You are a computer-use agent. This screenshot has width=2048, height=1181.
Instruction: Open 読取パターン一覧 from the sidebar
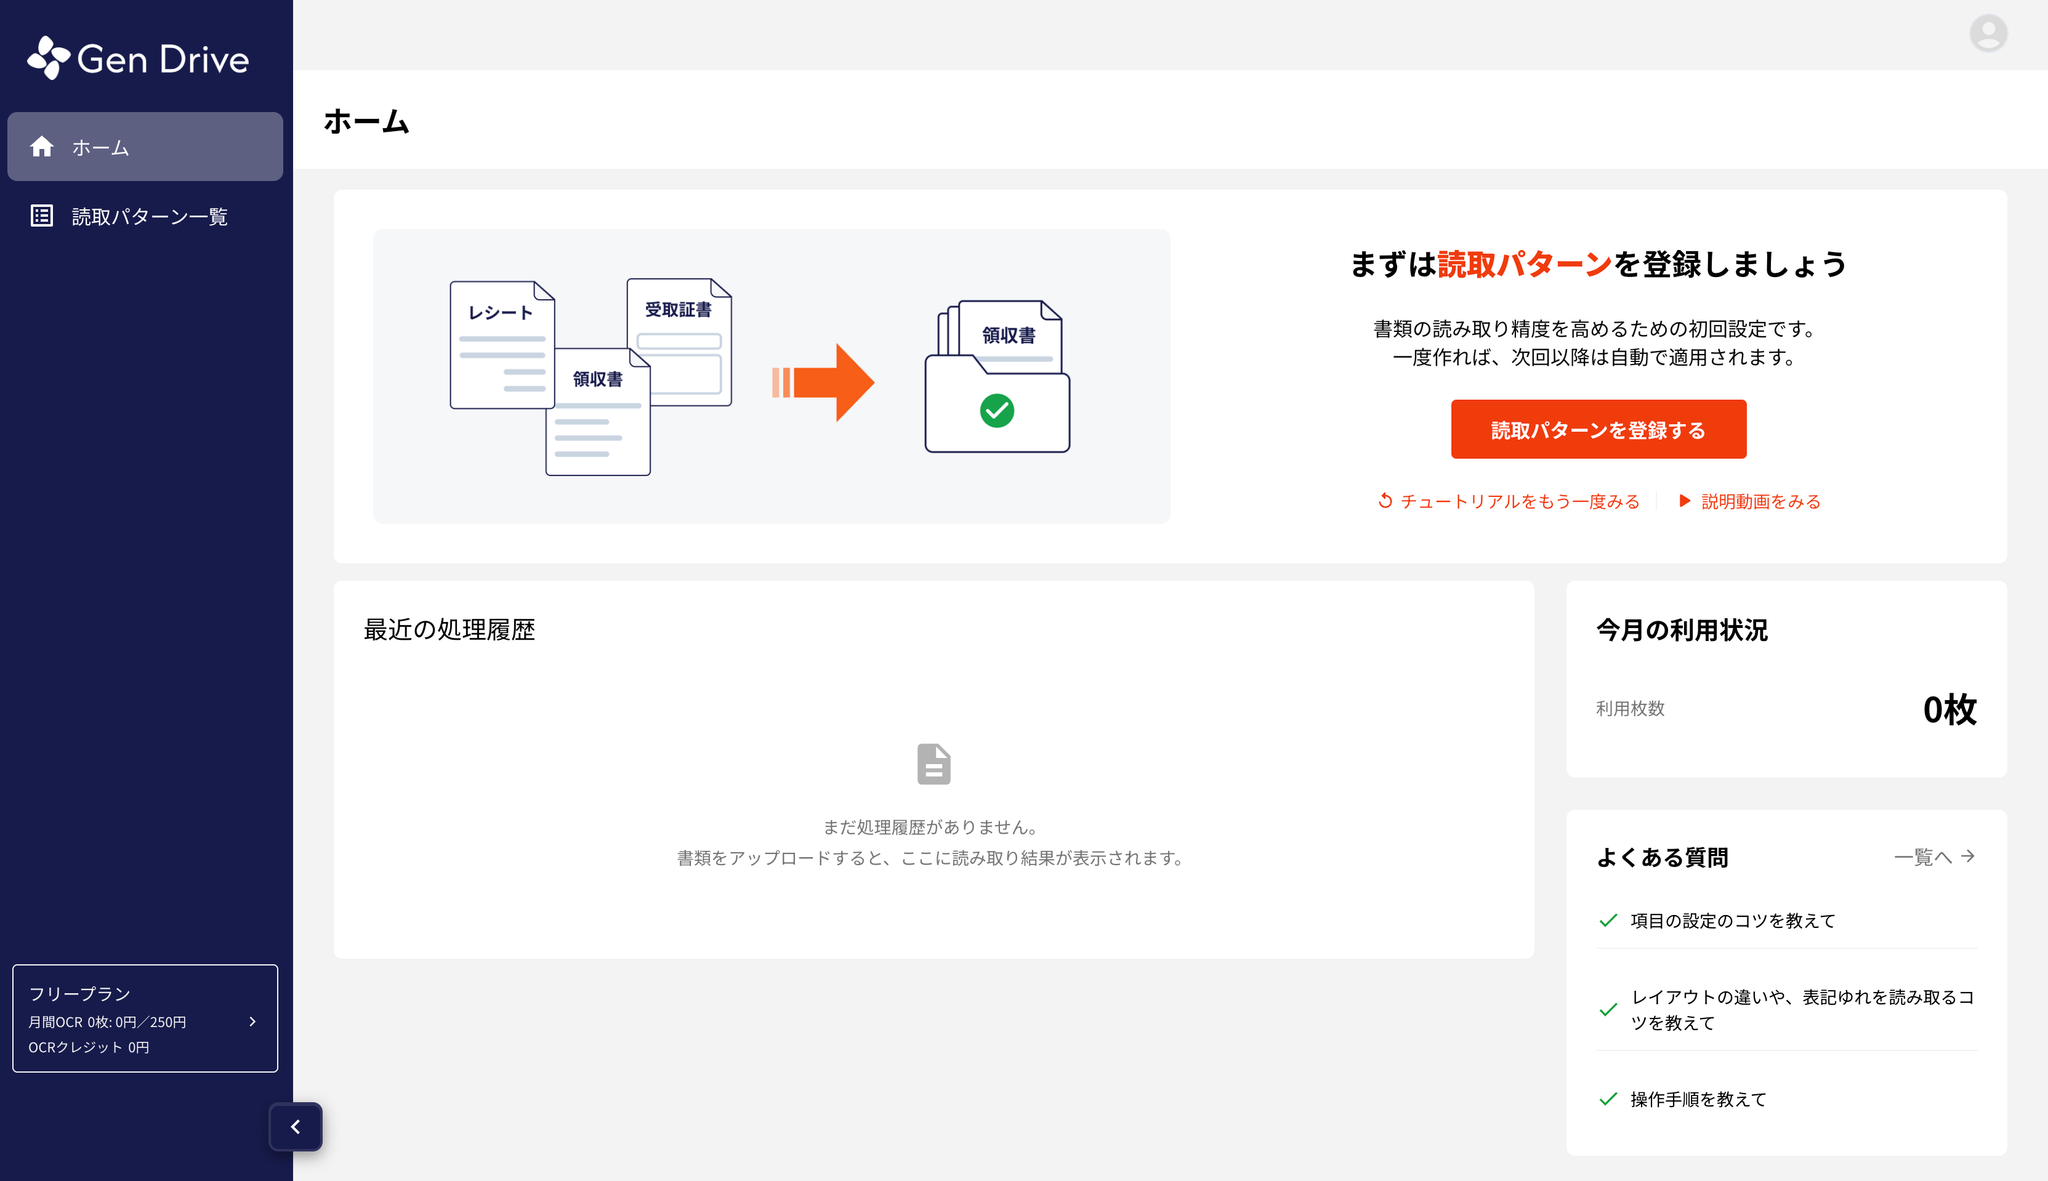150,217
